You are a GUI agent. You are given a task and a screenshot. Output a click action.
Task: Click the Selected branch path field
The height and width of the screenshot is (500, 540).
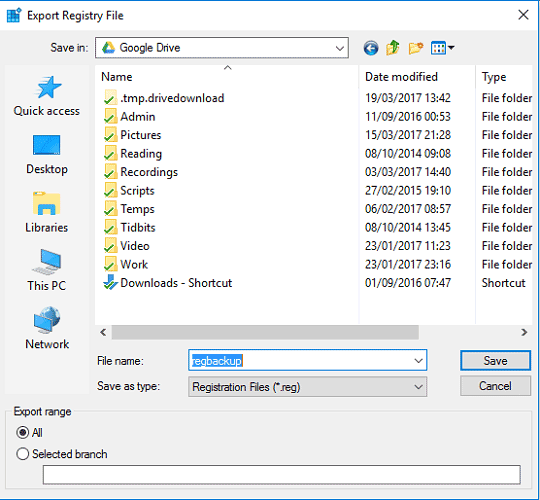tap(281, 475)
